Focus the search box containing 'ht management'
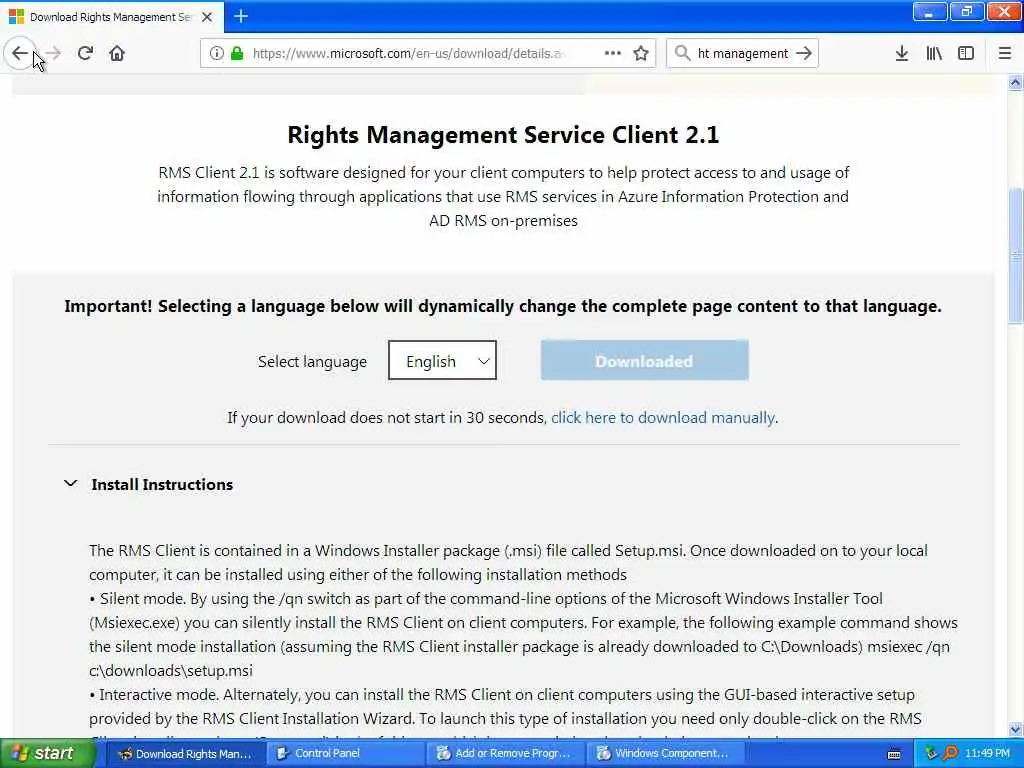This screenshot has height=768, width=1024. [743, 53]
